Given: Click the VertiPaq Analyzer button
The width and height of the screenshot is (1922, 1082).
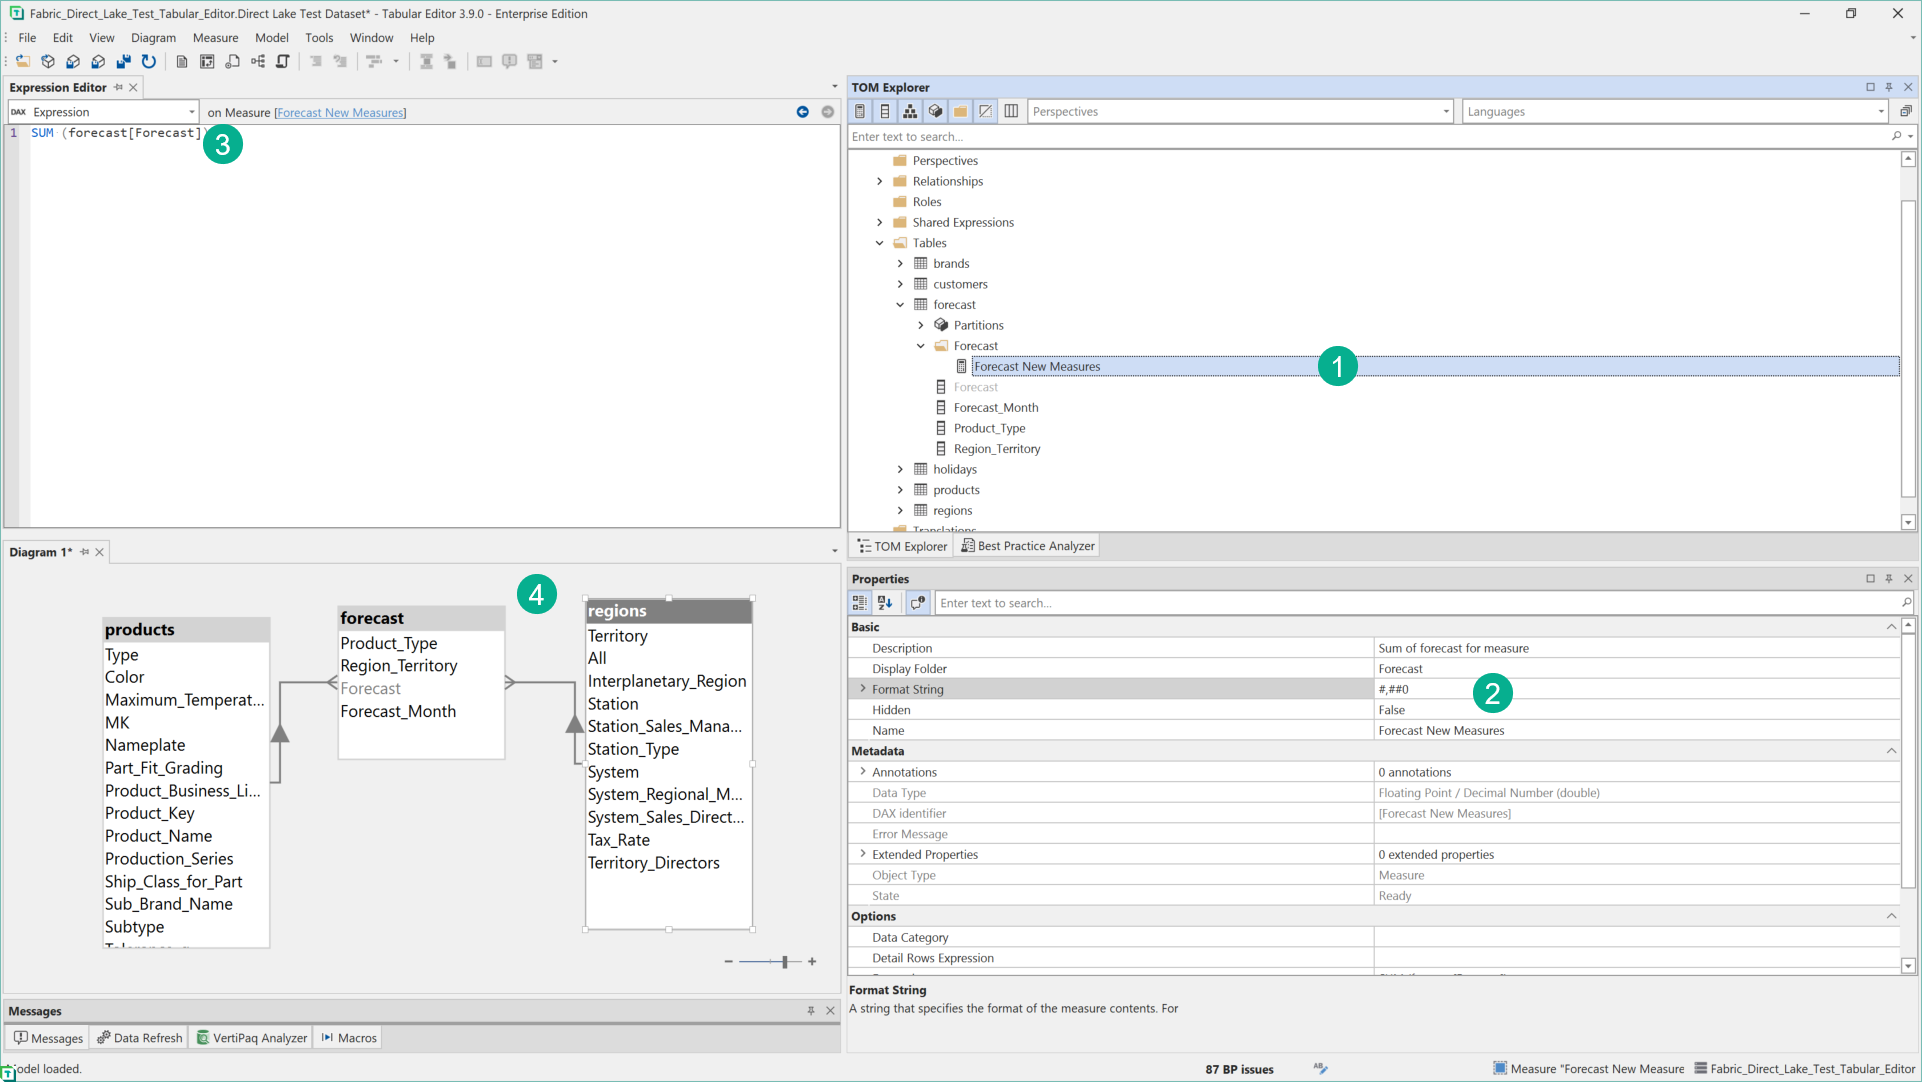Looking at the screenshot, I should pyautogui.click(x=251, y=1037).
